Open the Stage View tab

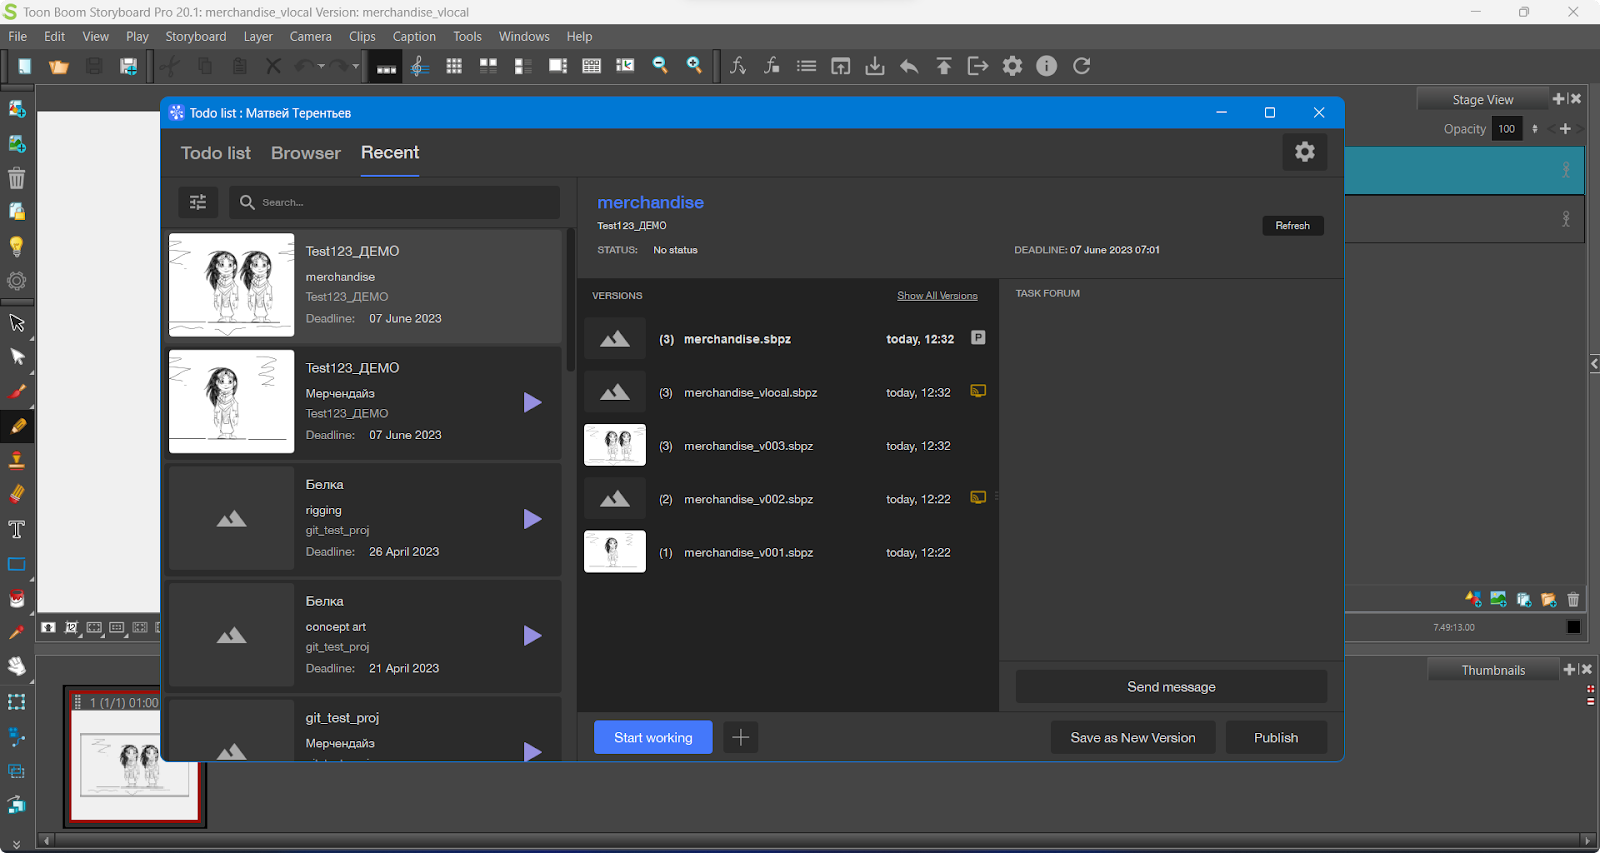(1482, 99)
